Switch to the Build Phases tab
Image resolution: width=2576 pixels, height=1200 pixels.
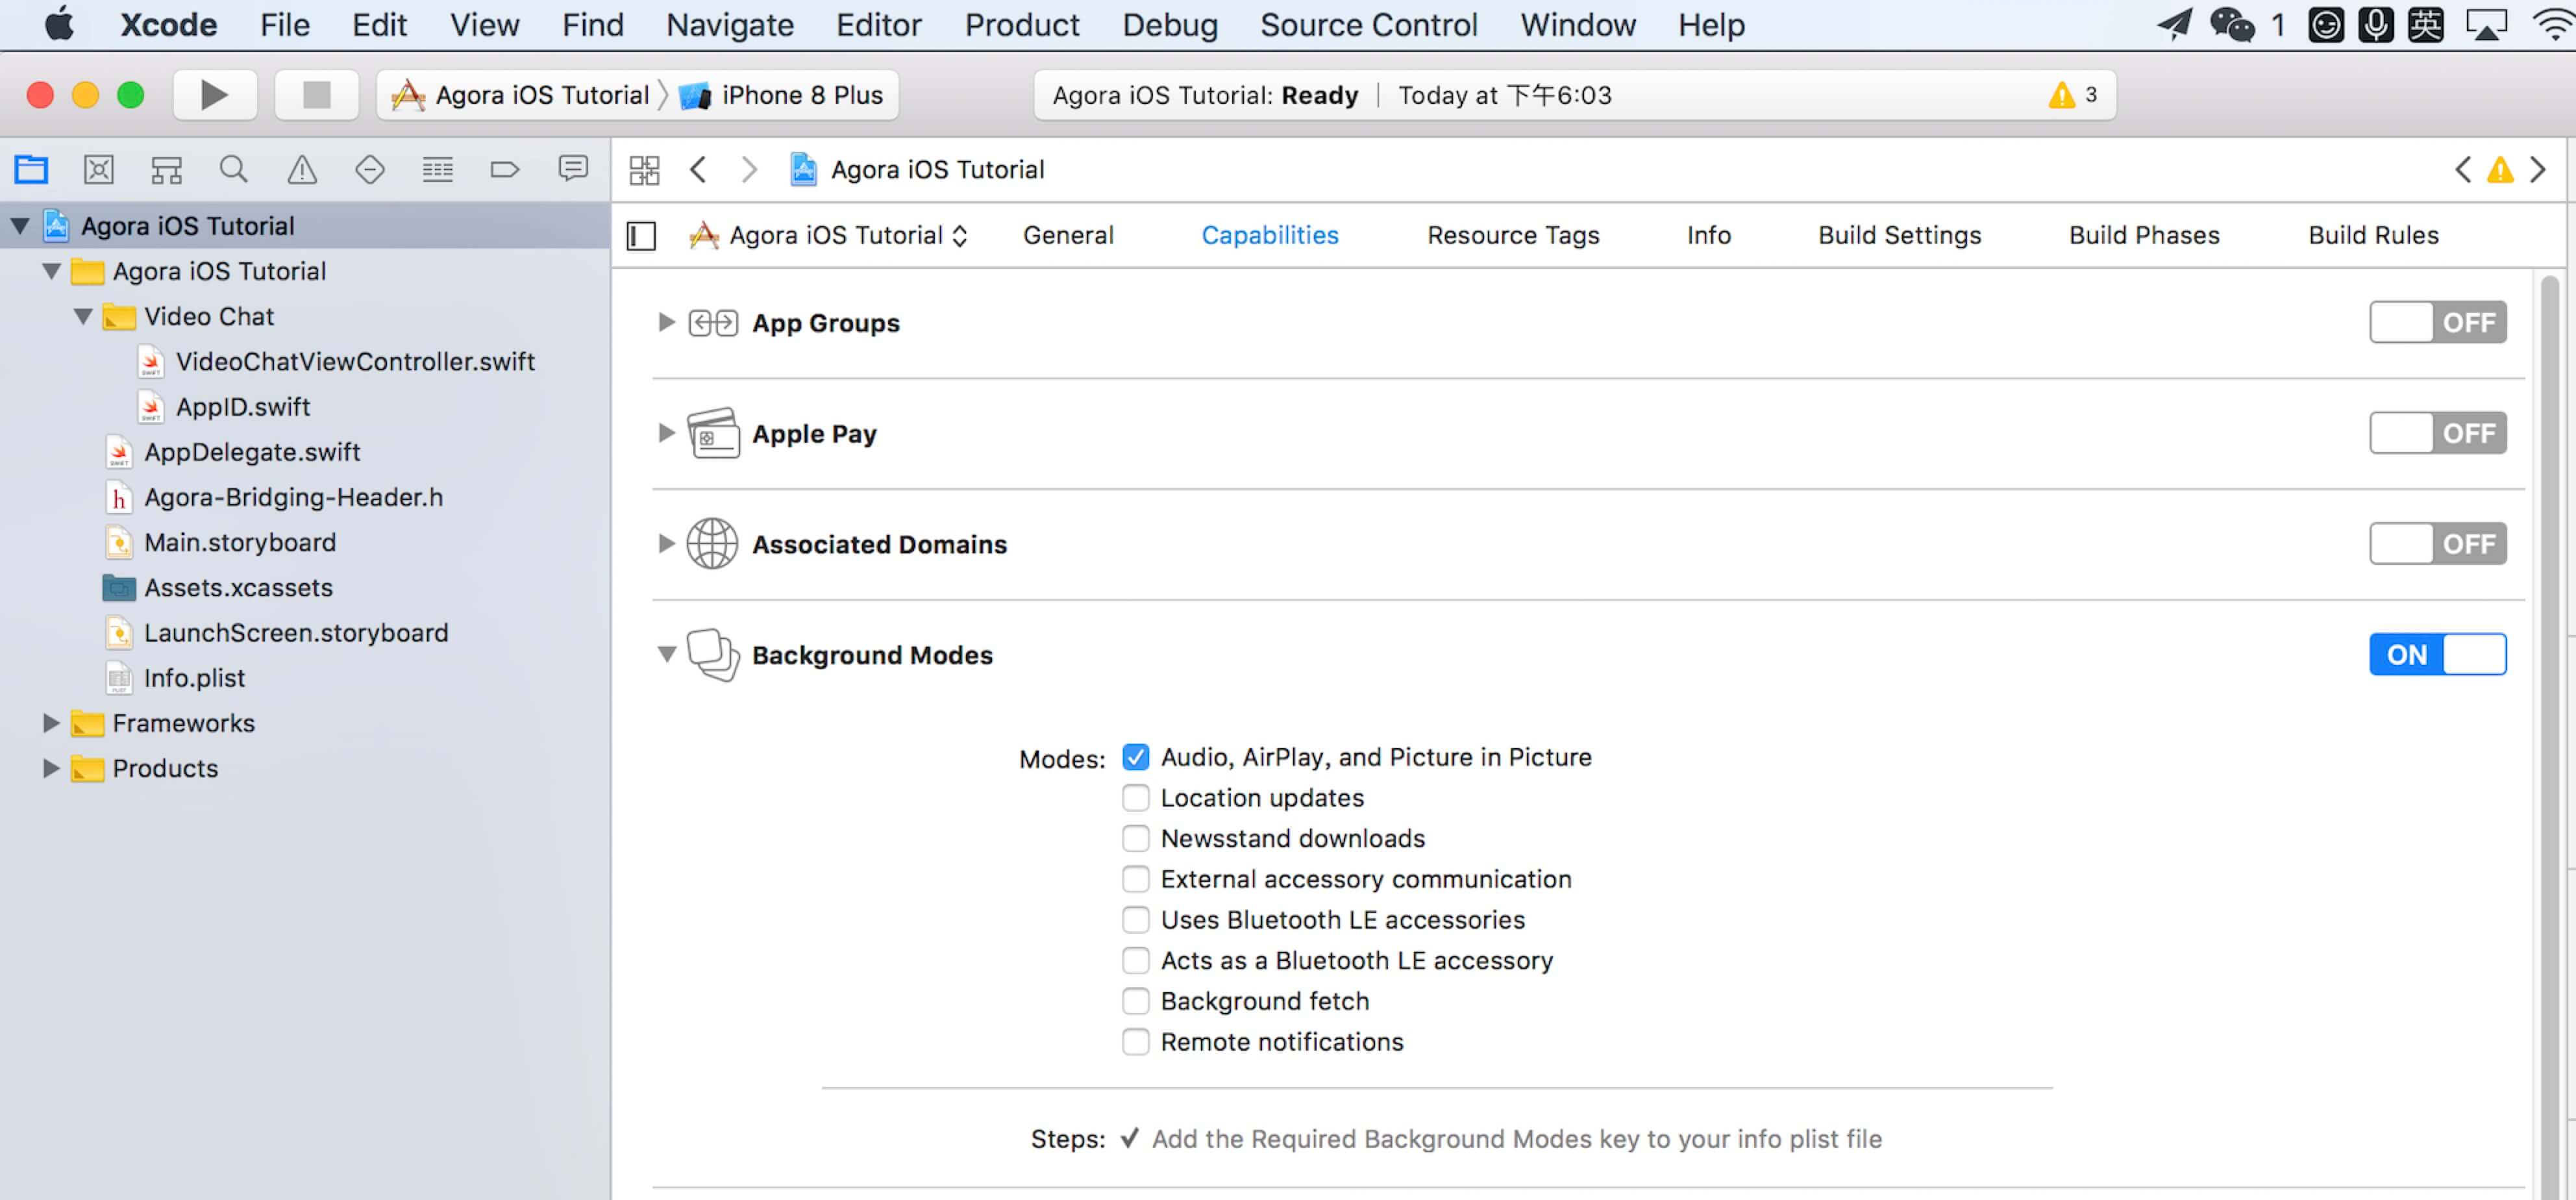(2144, 236)
